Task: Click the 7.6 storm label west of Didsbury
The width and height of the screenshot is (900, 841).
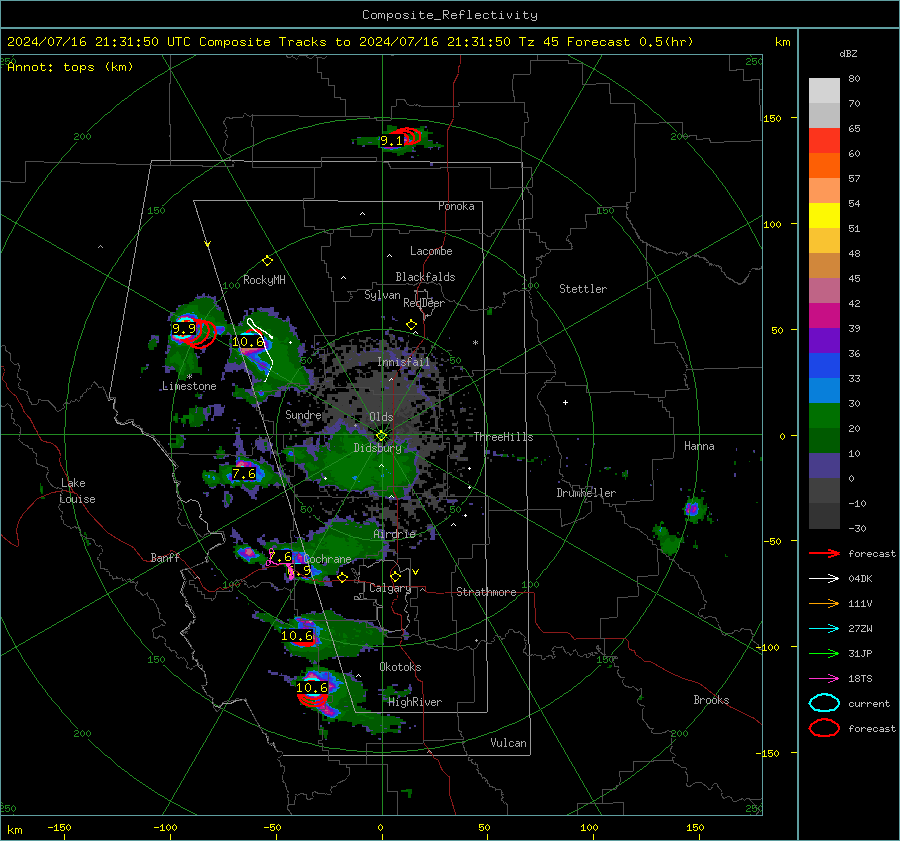Action: 244,474
